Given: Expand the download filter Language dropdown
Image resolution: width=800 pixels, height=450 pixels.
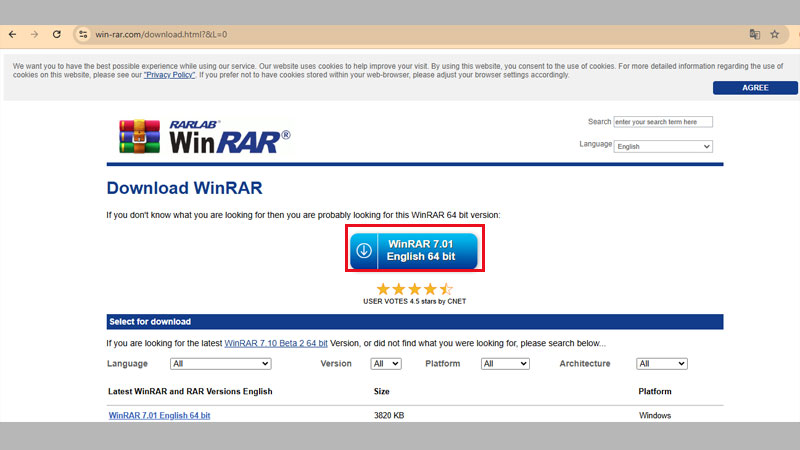Looking at the screenshot, I should tap(220, 364).
